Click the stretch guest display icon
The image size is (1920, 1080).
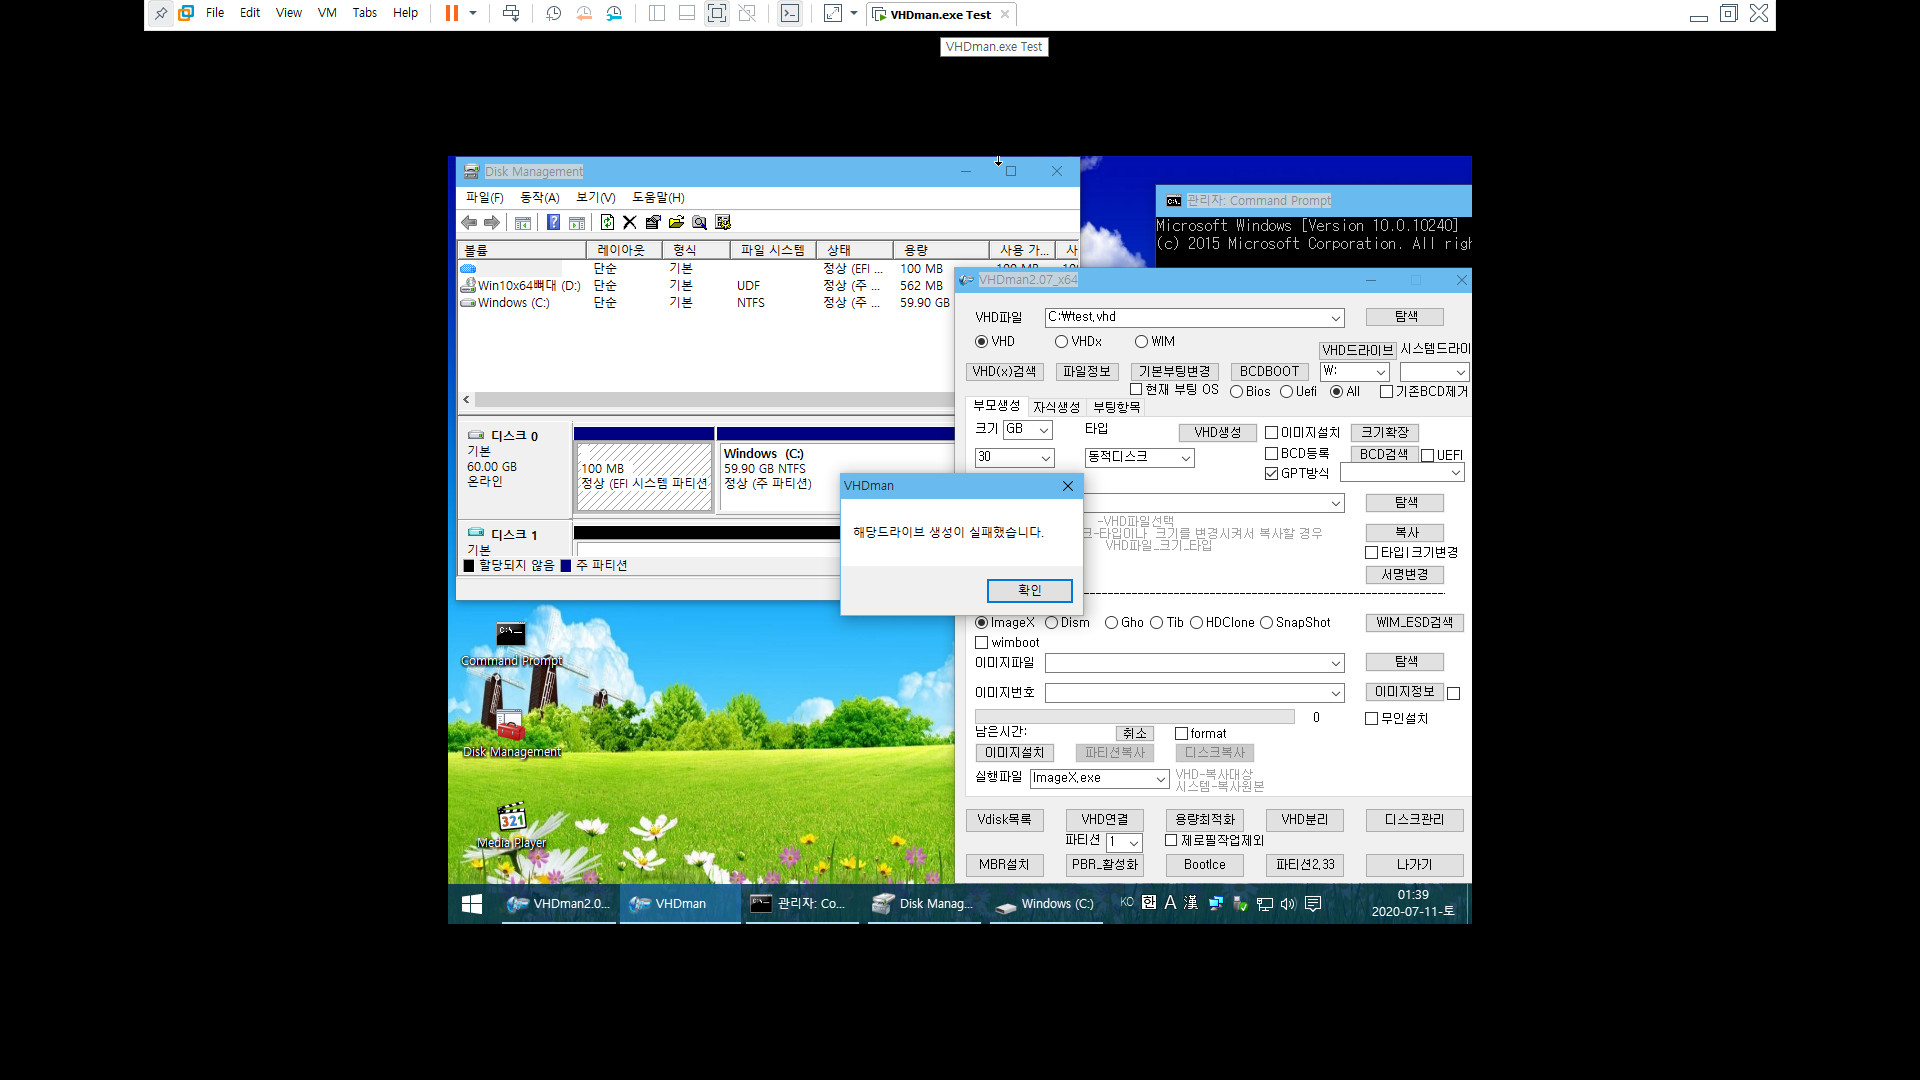(833, 13)
